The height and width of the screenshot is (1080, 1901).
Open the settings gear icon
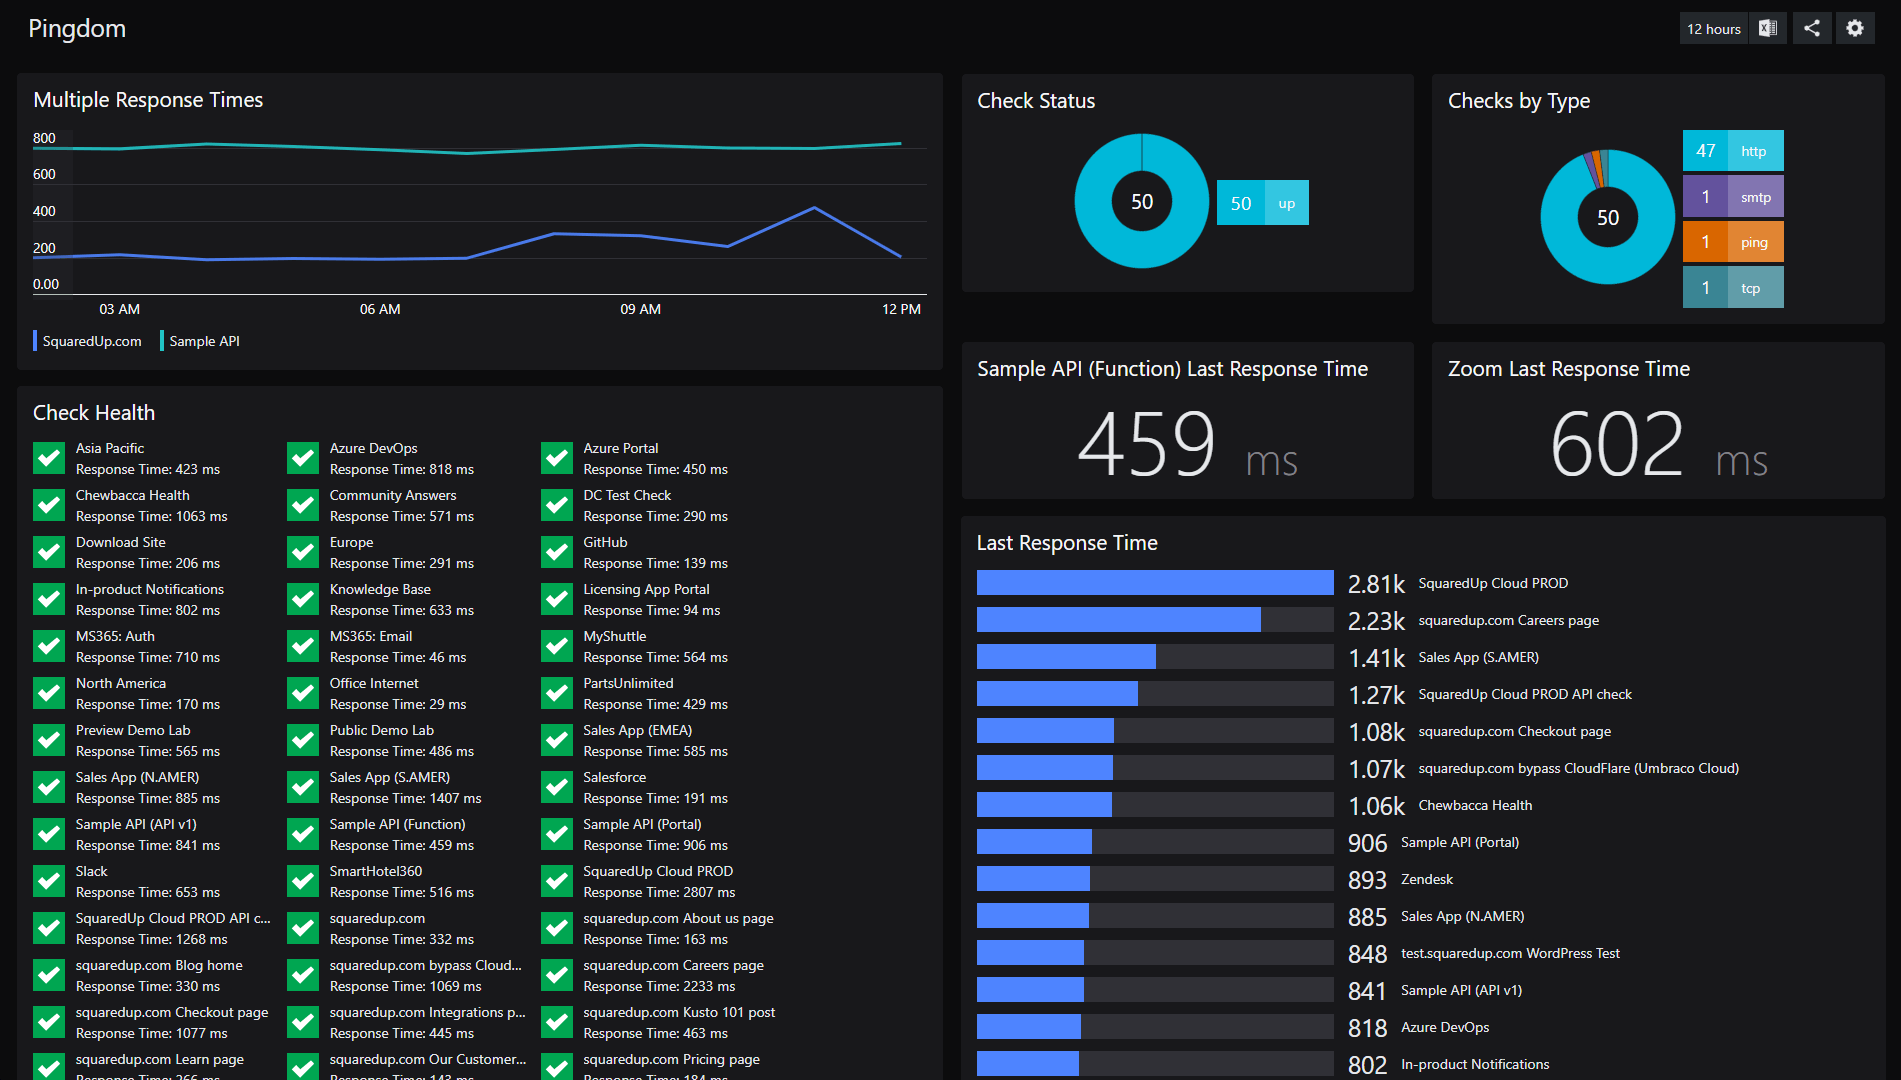[1855, 29]
